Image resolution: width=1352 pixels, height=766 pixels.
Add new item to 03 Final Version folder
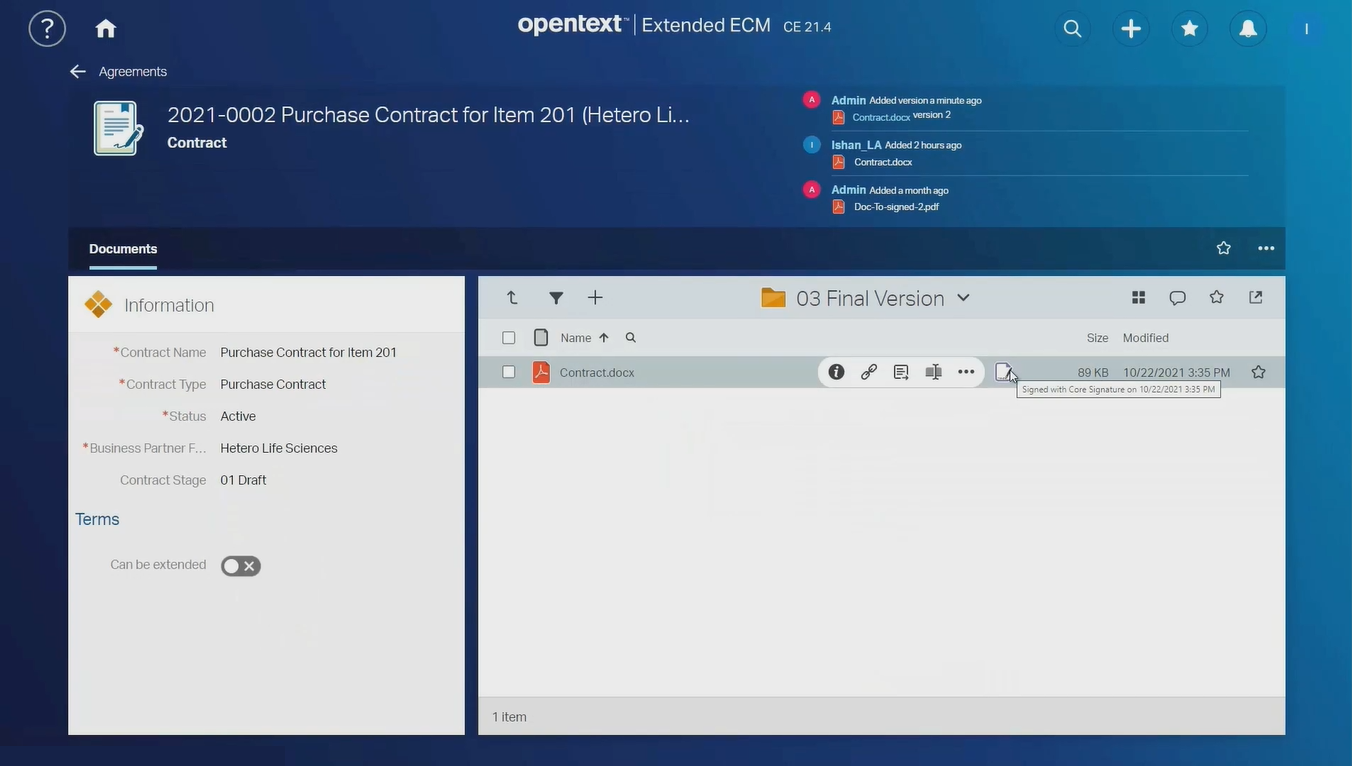[x=595, y=297]
